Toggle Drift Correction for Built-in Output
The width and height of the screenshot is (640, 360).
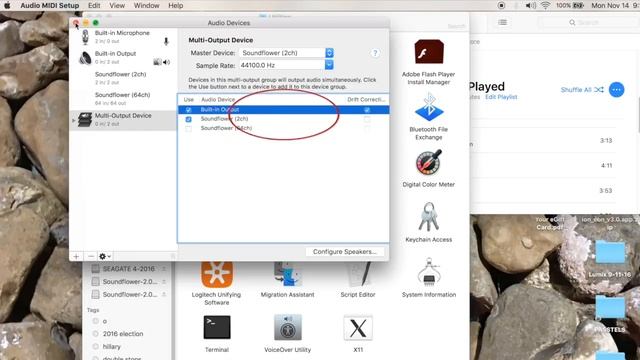[367, 110]
